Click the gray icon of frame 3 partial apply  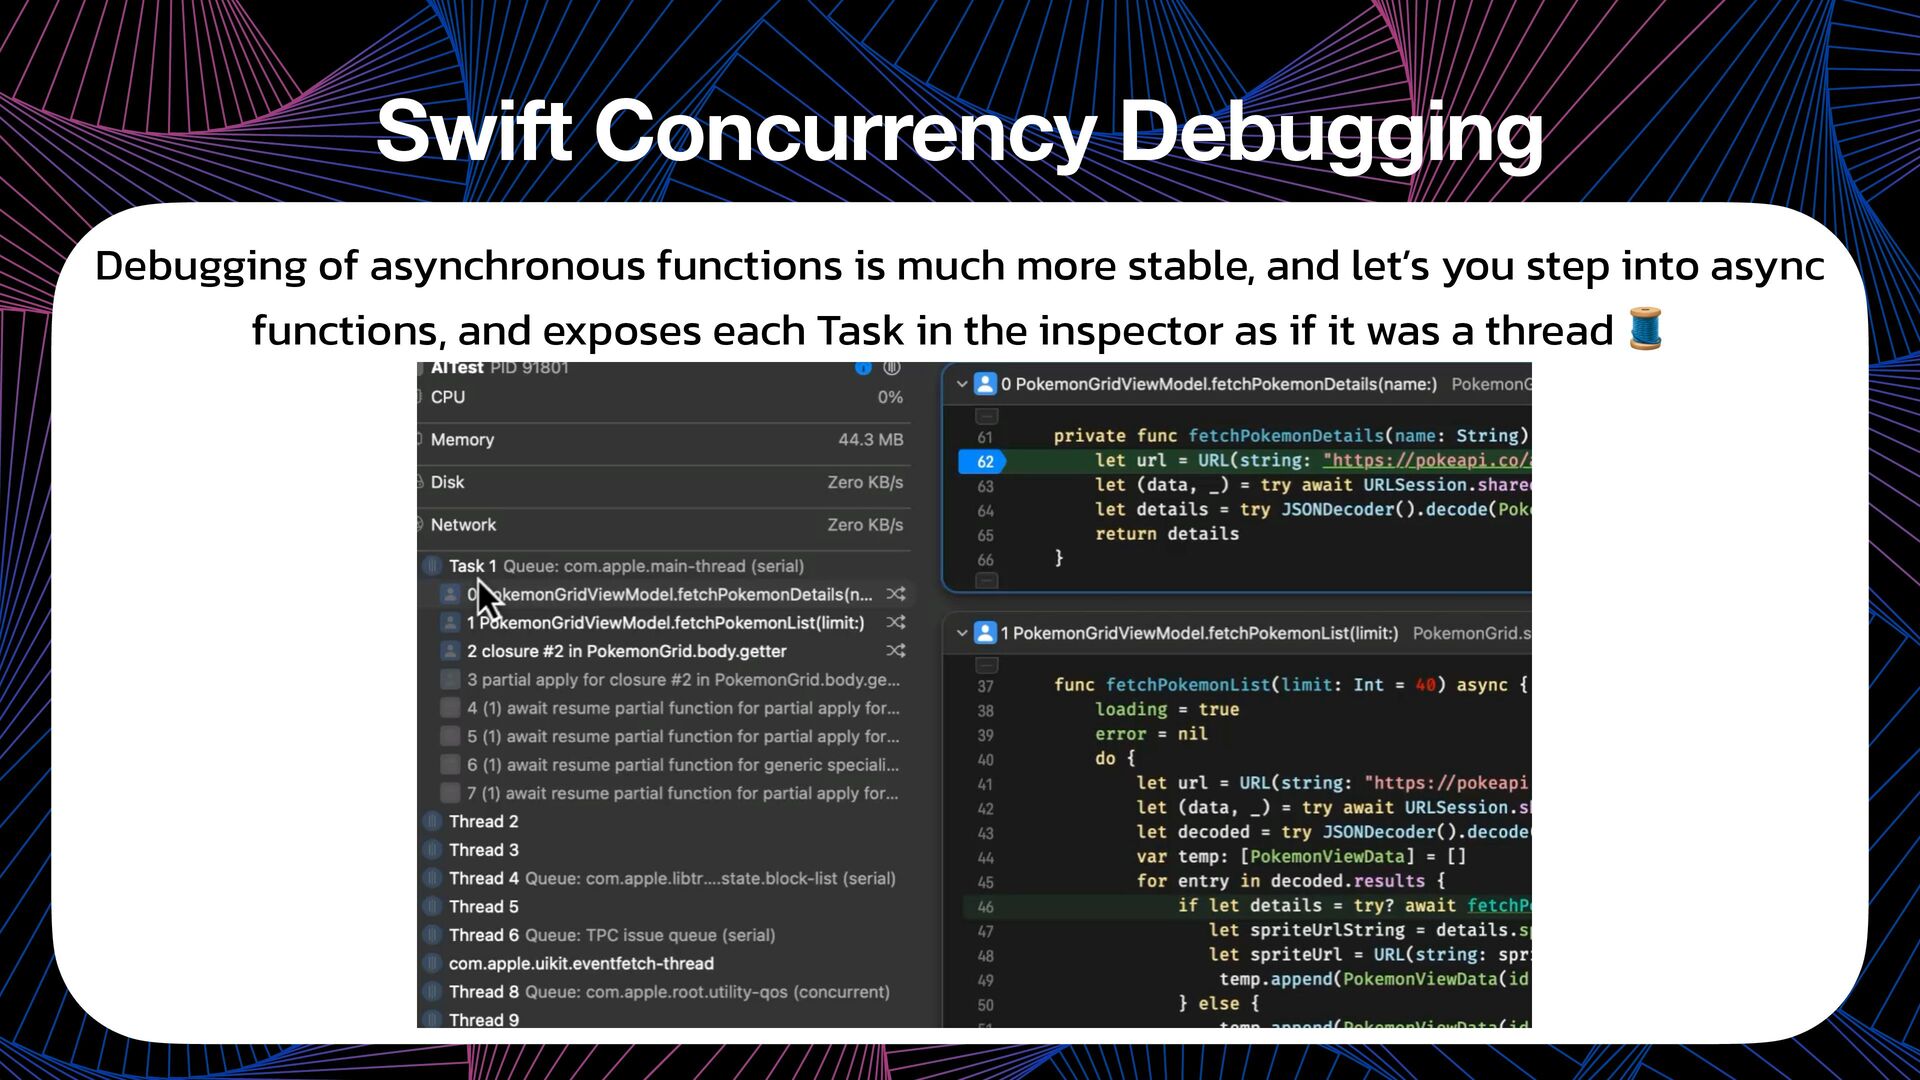[x=451, y=680]
